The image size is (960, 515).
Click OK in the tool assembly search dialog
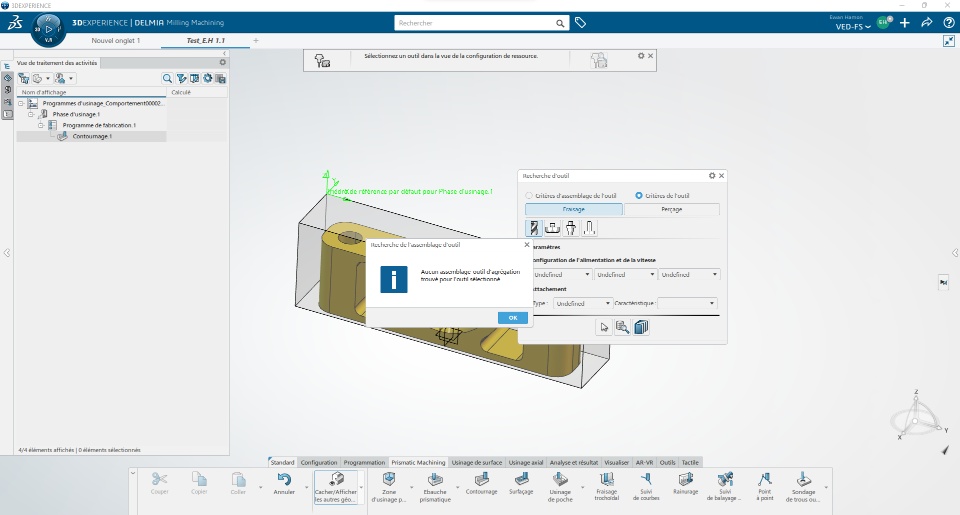coord(512,318)
